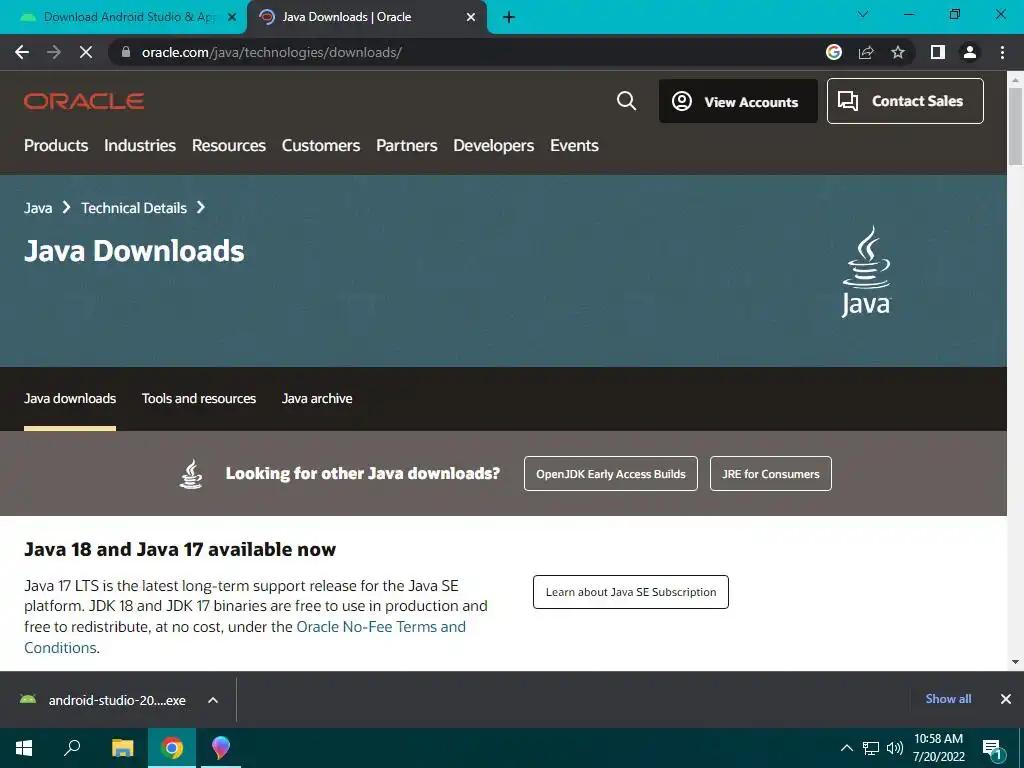
Task: Expand the android-studio download options chevron
Action: pyautogui.click(x=213, y=700)
